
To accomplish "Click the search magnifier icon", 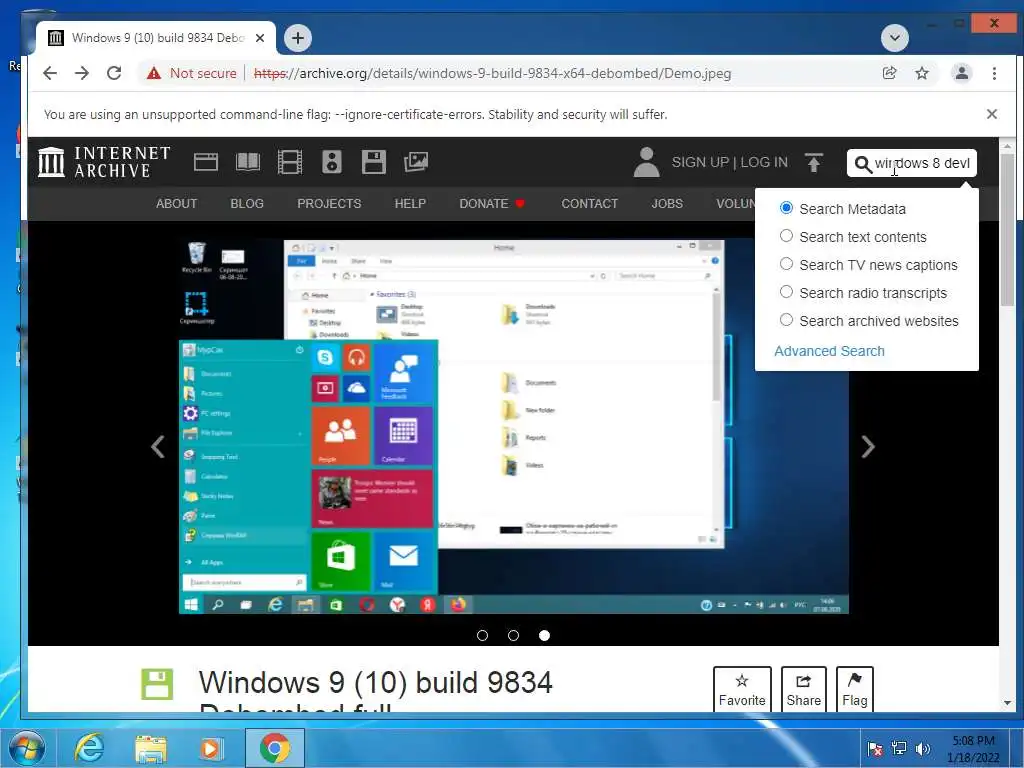I will [863, 164].
